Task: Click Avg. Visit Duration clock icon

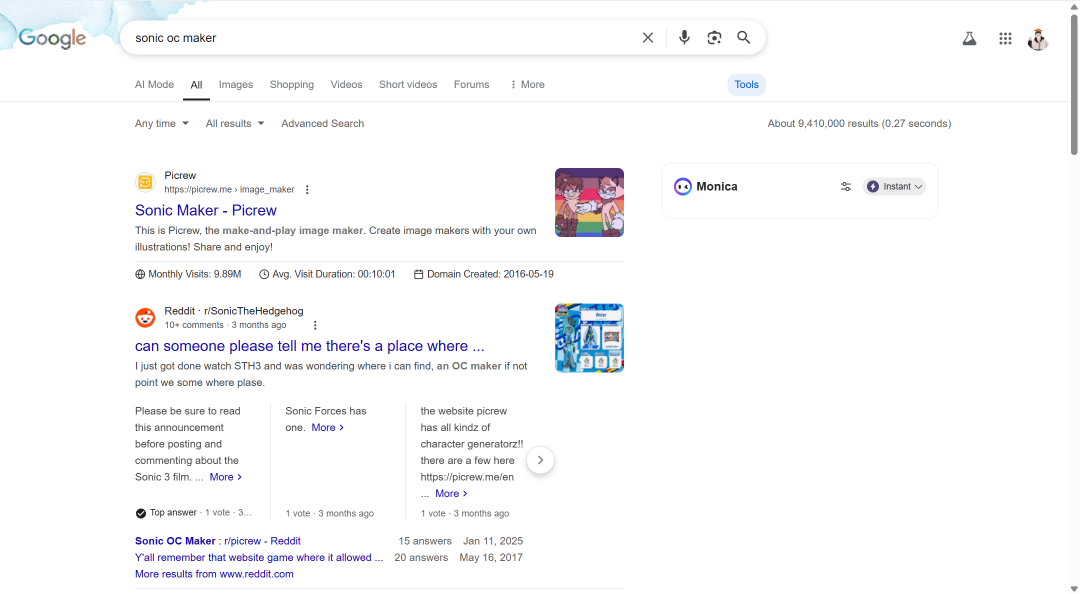Action: pyautogui.click(x=264, y=274)
